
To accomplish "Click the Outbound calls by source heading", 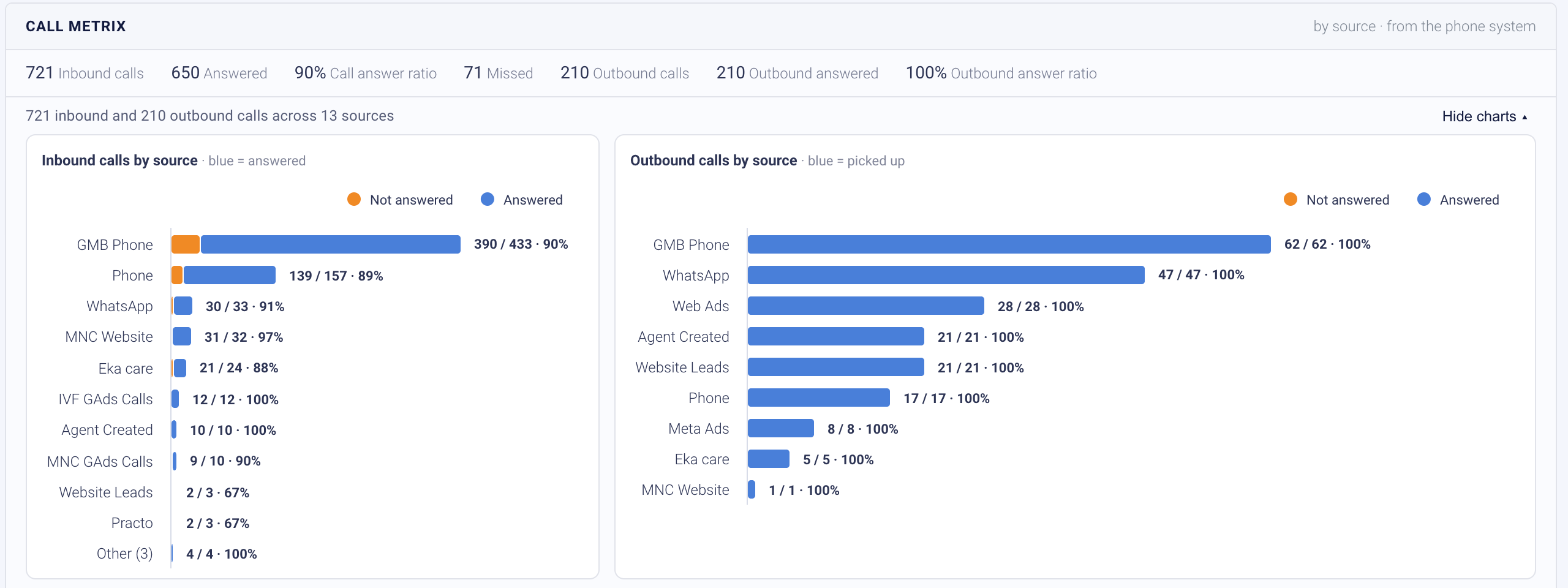I will pos(714,160).
